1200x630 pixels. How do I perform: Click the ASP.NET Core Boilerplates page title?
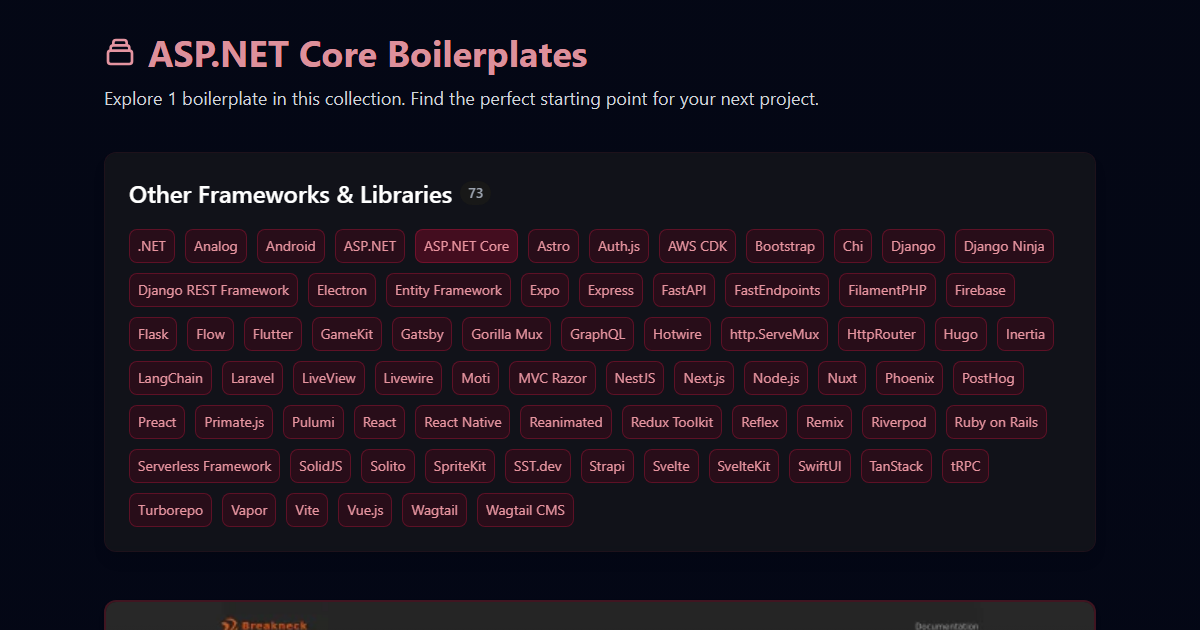[x=368, y=54]
